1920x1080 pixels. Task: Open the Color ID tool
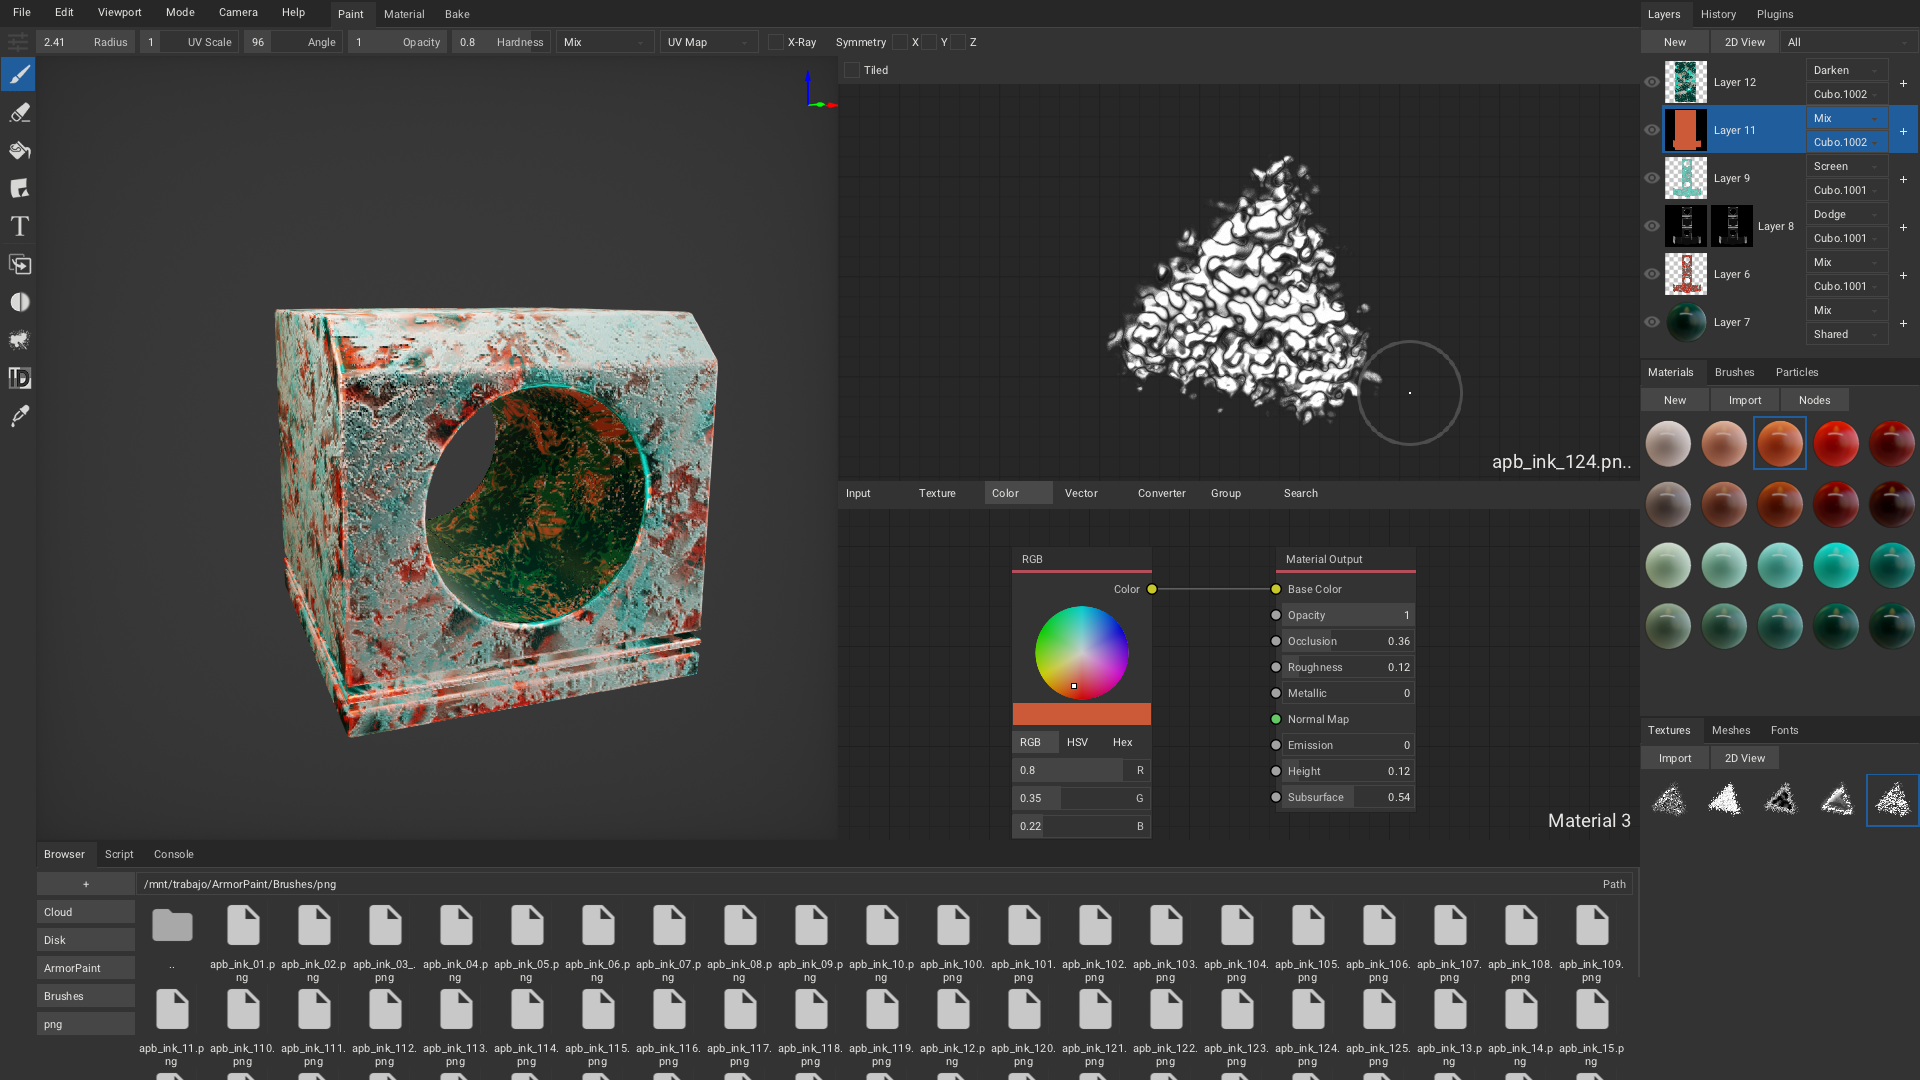(18, 378)
